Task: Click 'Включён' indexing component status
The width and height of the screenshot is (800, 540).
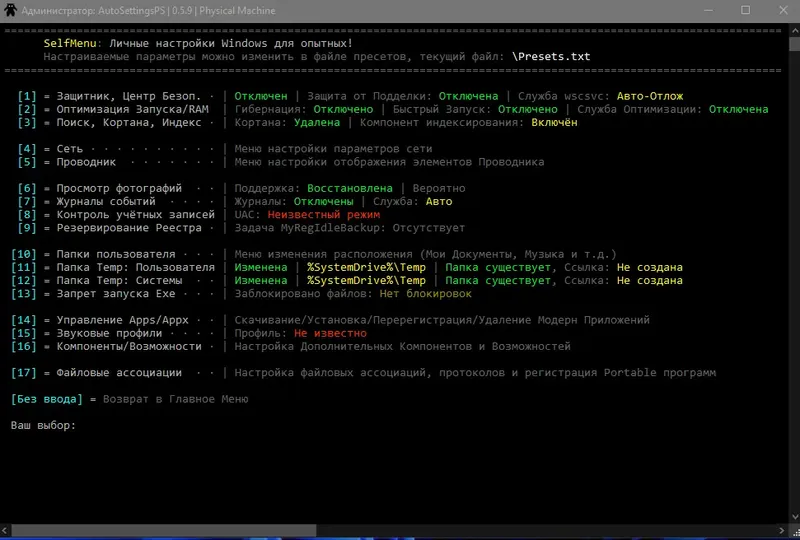Action: pos(554,122)
